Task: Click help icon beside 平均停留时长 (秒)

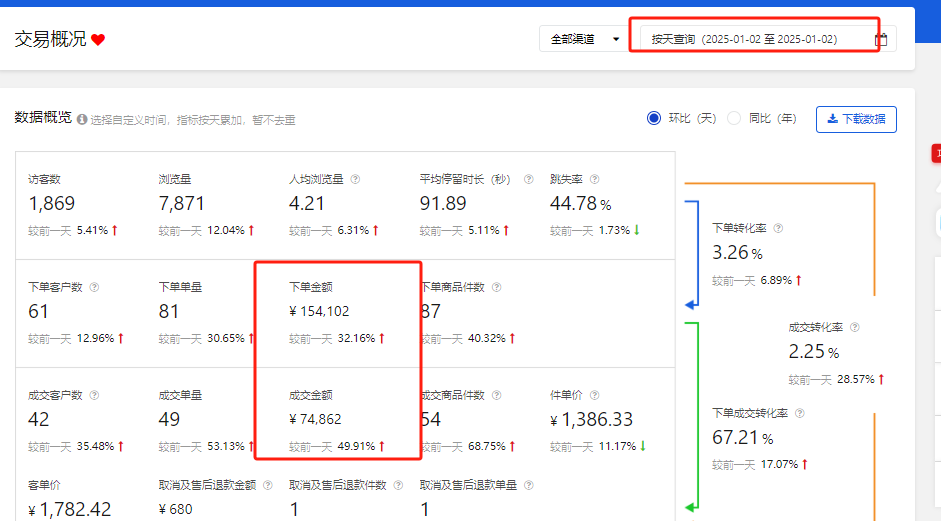Action: [529, 179]
